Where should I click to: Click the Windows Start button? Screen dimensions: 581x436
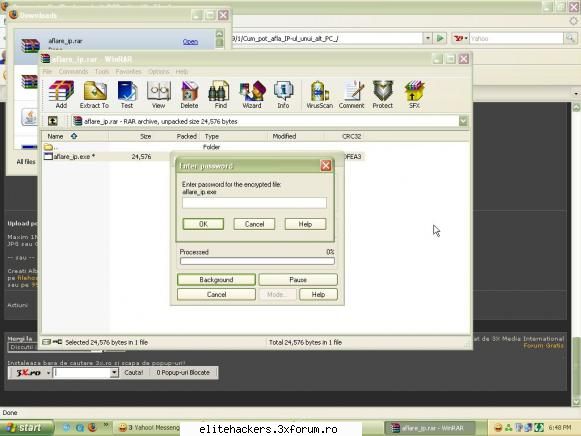(24, 428)
